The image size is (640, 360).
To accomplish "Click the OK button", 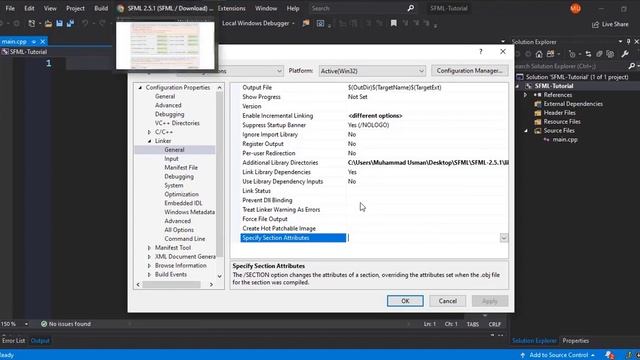I will pos(405,301).
